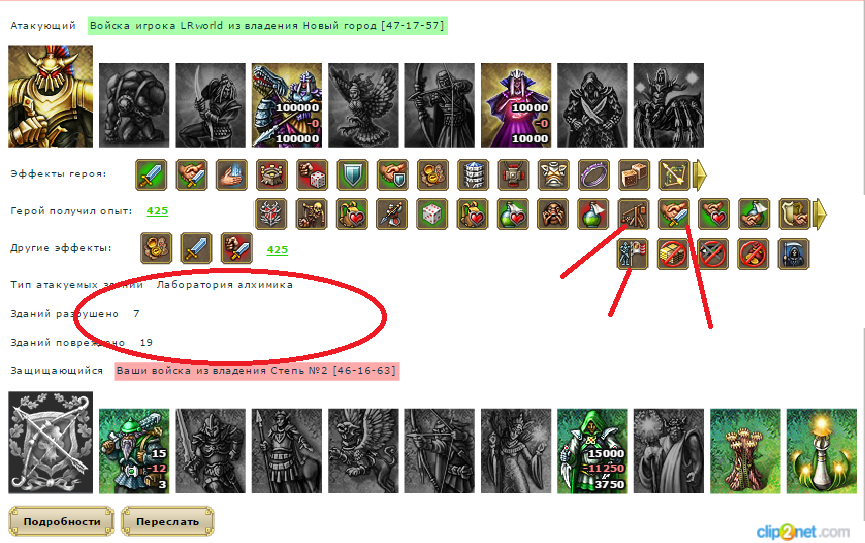Select attacker's golden armored hero portrait
Image resolution: width=865 pixels, height=543 pixels.
point(51,97)
